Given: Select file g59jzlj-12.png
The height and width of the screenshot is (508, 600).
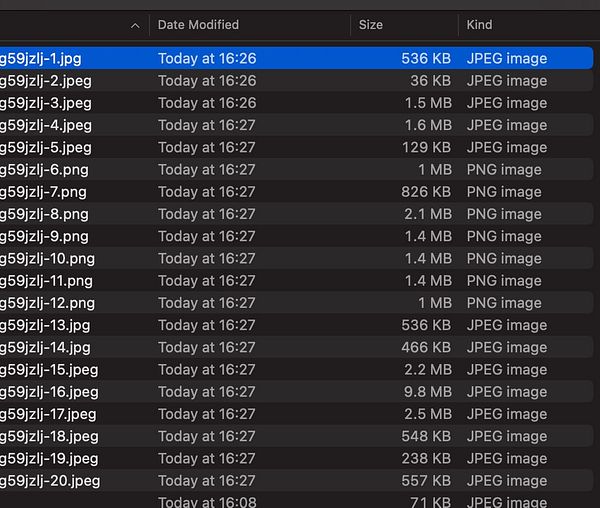Looking at the screenshot, I should point(297,303).
